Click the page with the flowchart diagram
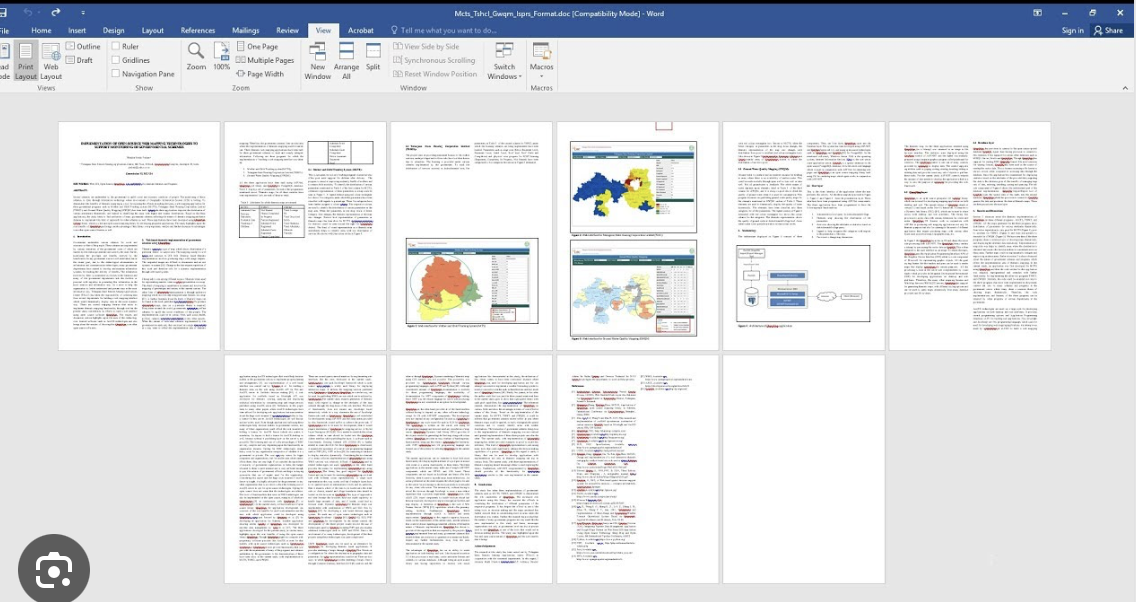 tap(803, 236)
